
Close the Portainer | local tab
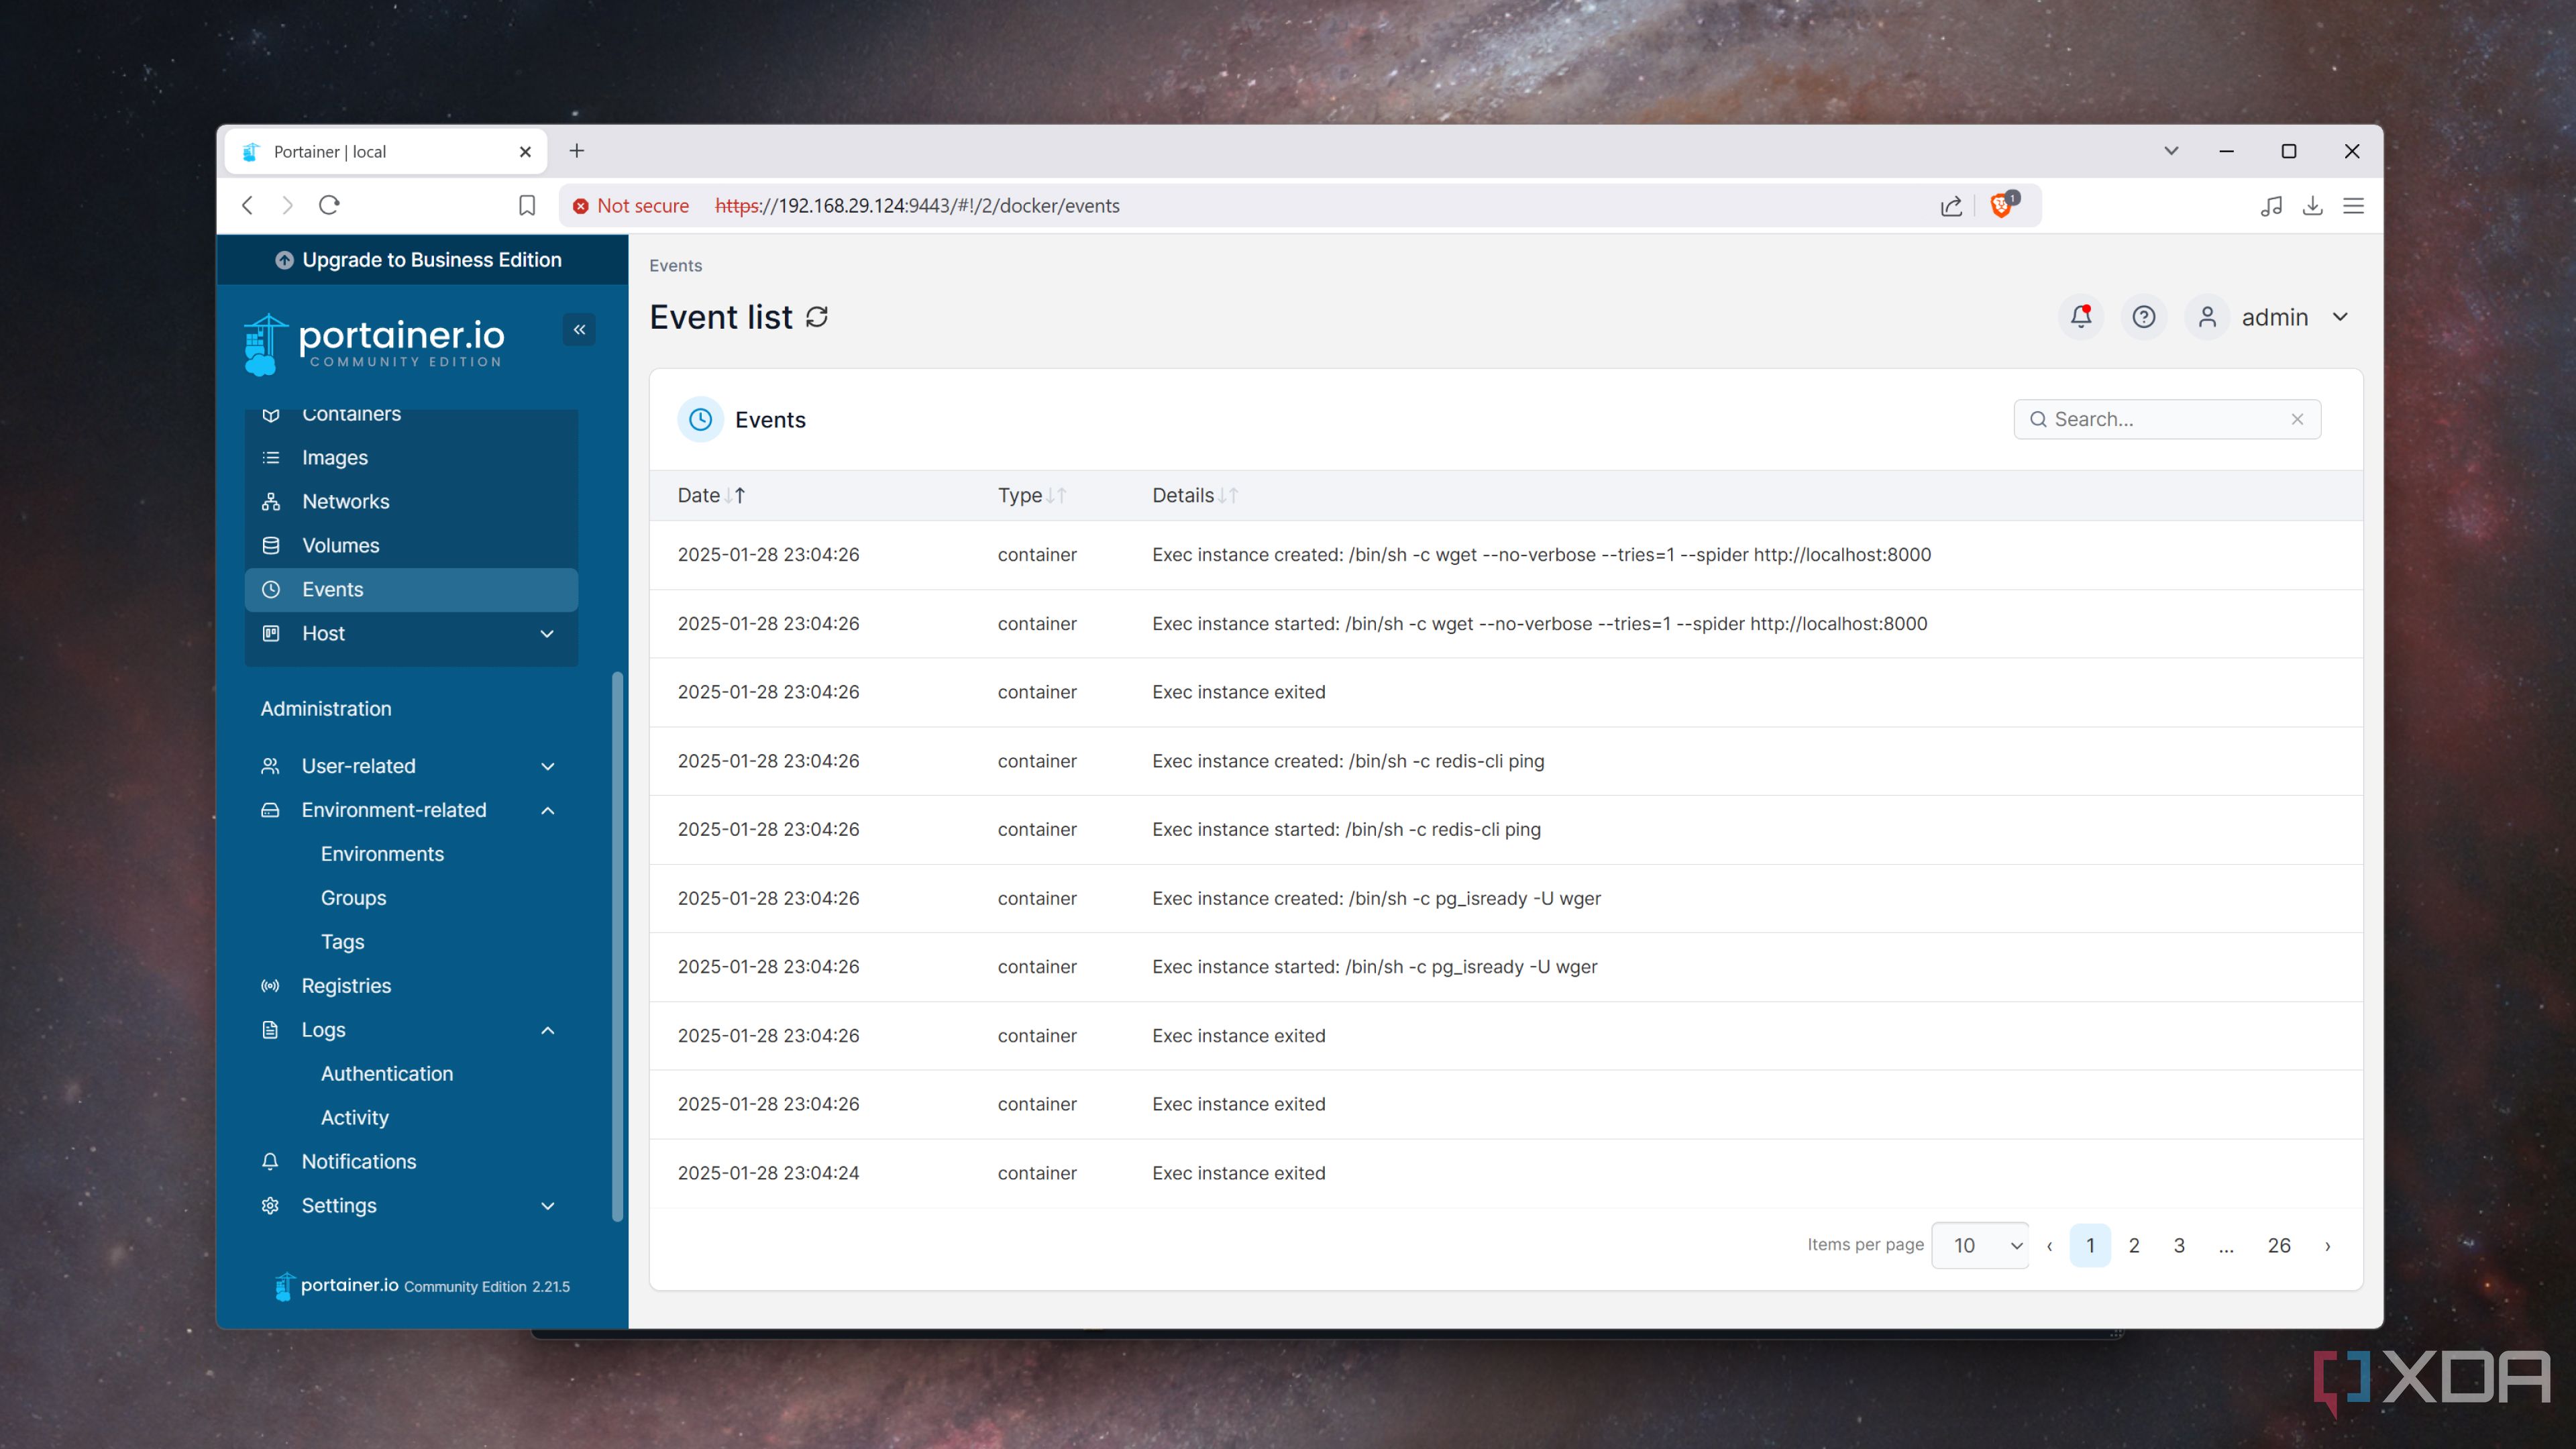(525, 152)
